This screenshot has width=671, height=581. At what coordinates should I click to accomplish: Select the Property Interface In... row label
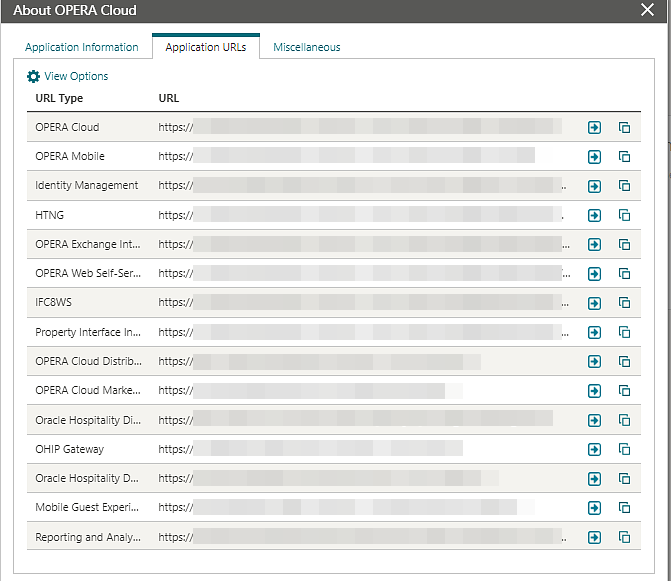[x=88, y=332]
